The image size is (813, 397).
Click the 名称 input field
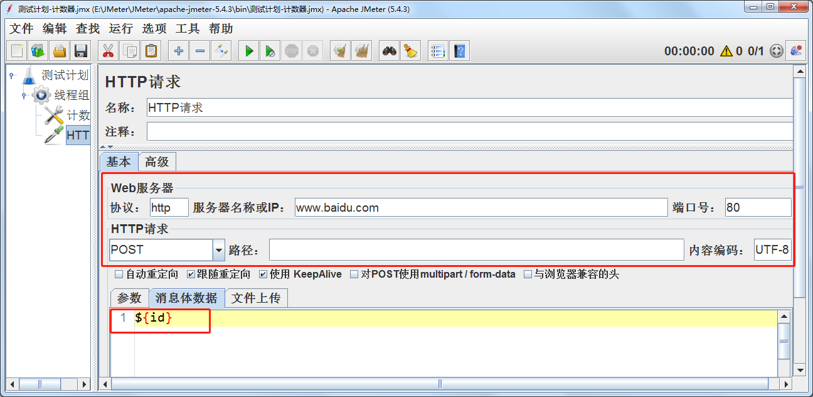(x=470, y=108)
